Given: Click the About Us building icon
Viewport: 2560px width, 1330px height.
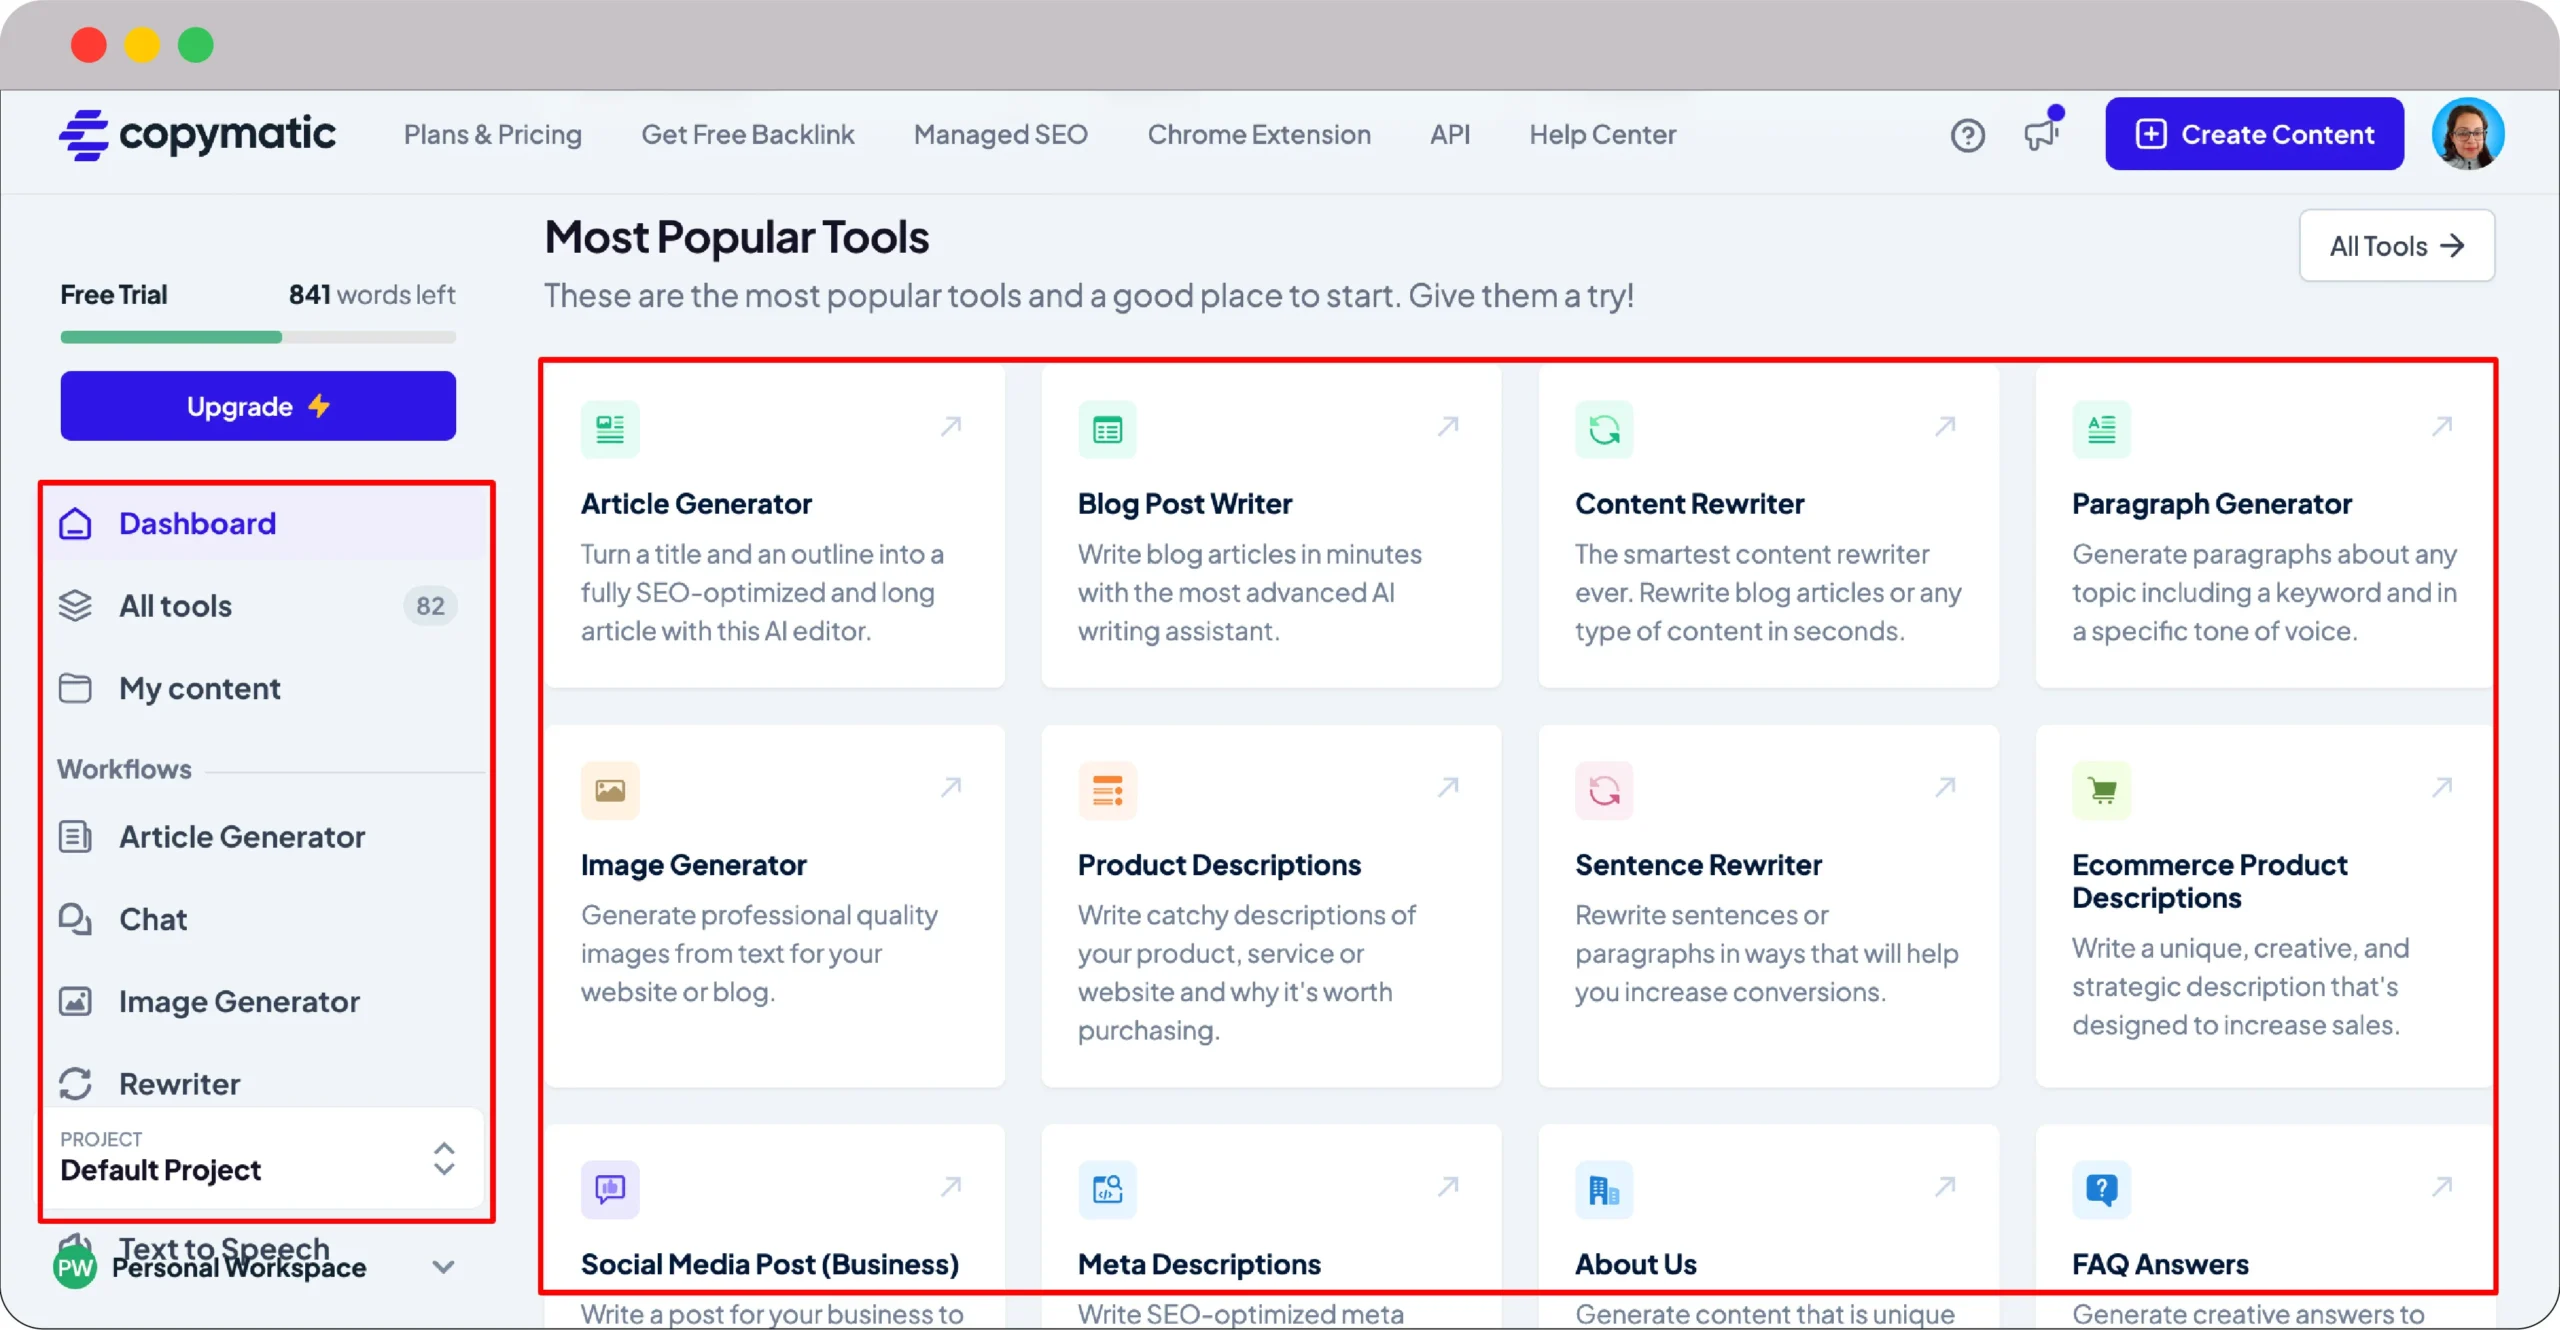Looking at the screenshot, I should tap(1604, 1189).
